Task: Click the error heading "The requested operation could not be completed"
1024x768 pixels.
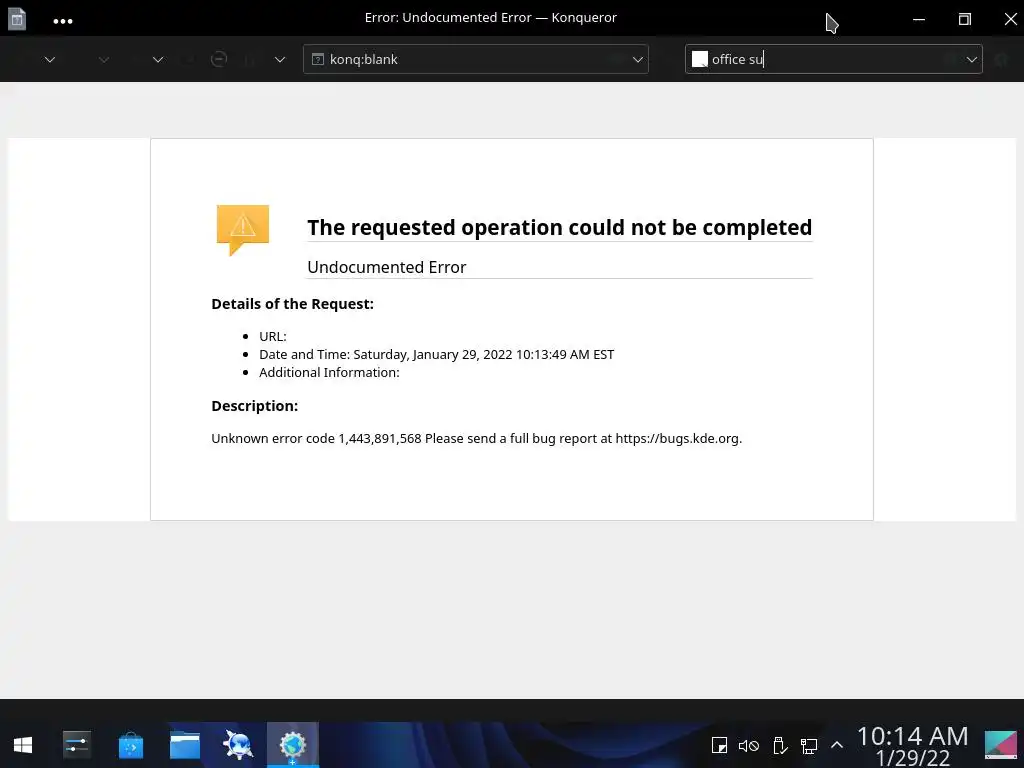Action: pos(560,227)
